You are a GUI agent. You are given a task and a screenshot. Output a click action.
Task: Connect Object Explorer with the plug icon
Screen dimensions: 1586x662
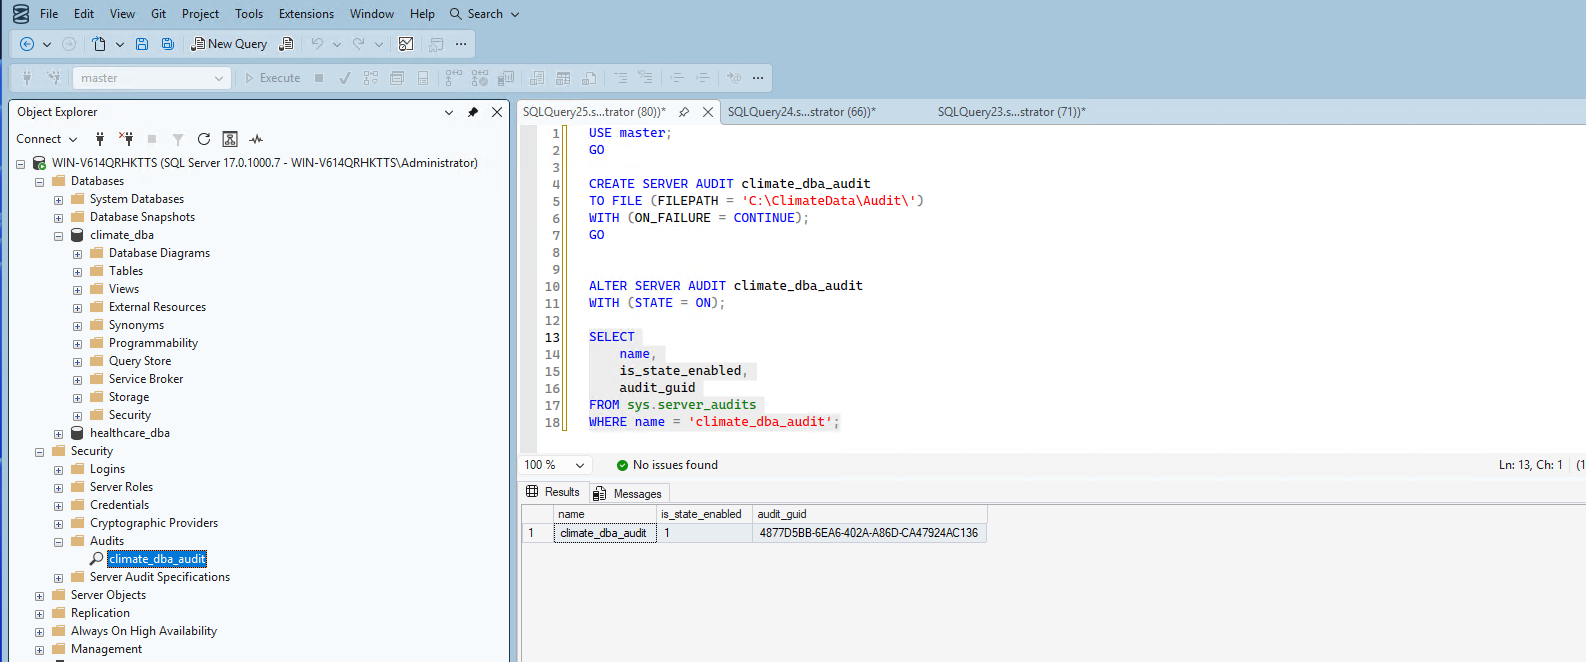100,139
